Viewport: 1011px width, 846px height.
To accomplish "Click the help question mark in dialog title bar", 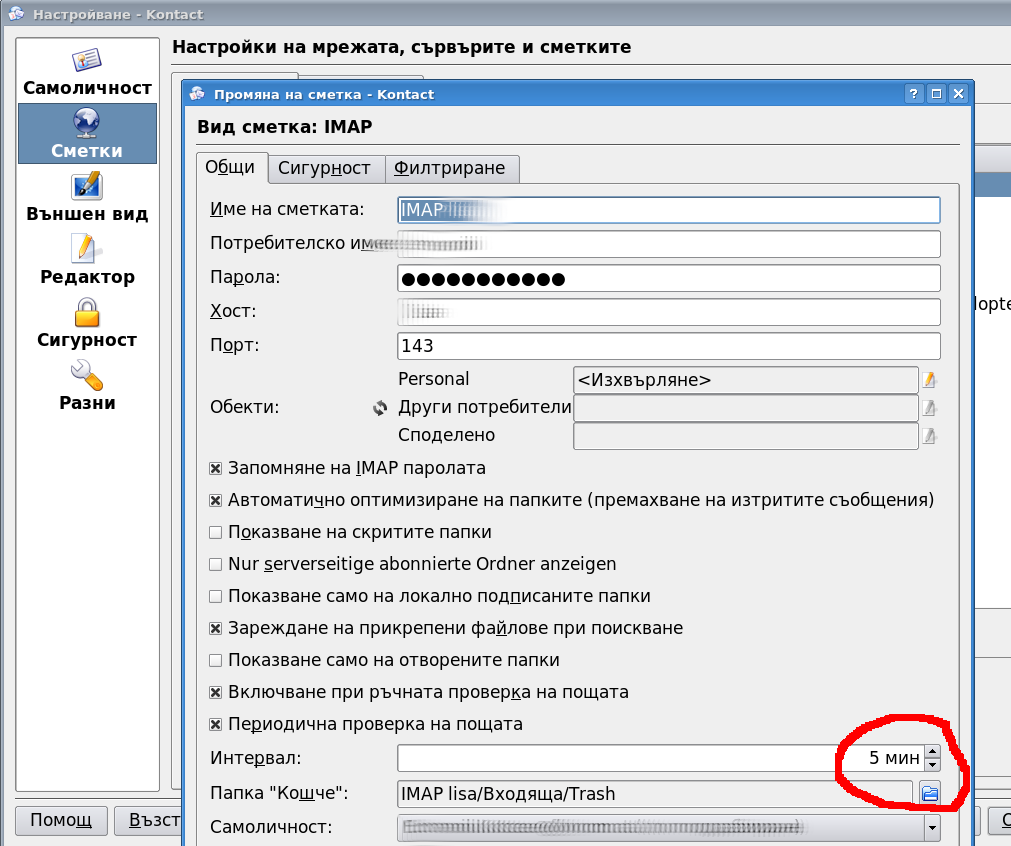I will [x=914, y=94].
